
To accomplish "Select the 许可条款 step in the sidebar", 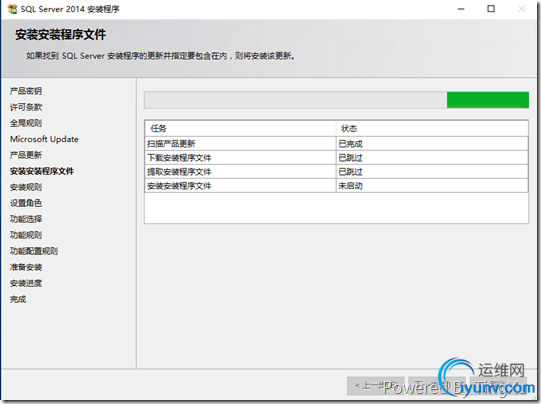I will [x=26, y=107].
